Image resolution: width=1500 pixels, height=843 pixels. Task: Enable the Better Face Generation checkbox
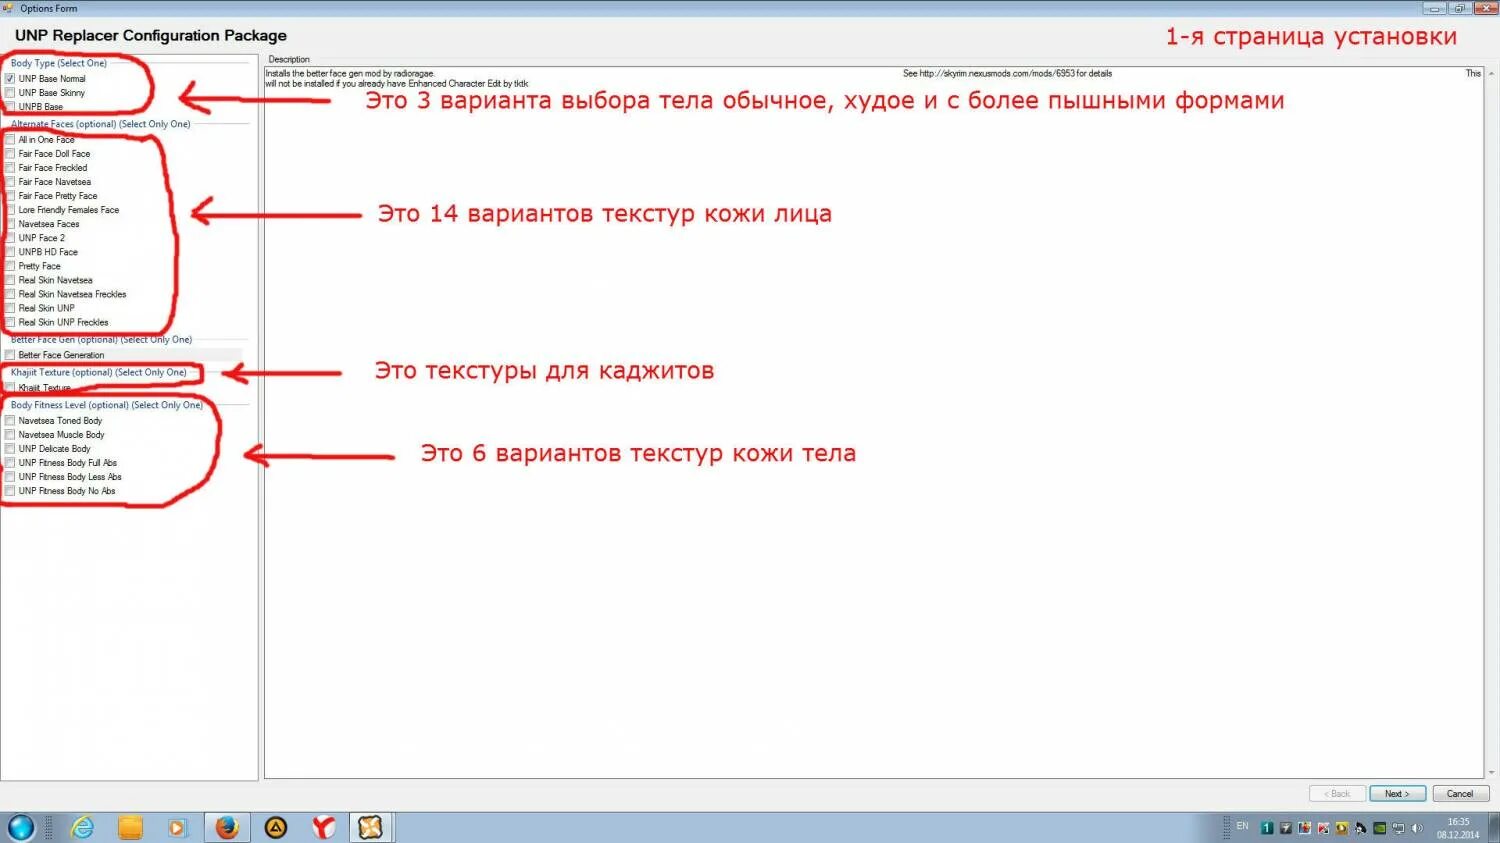point(10,355)
